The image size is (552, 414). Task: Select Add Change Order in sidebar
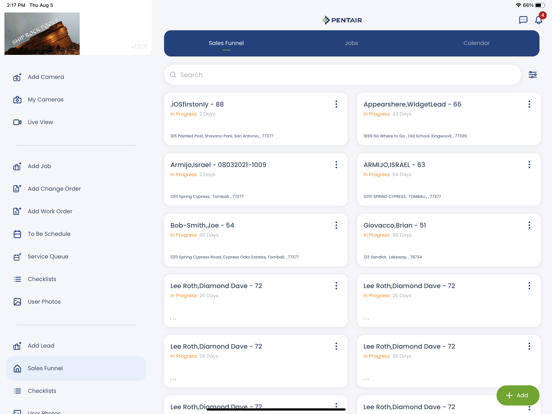(x=47, y=189)
